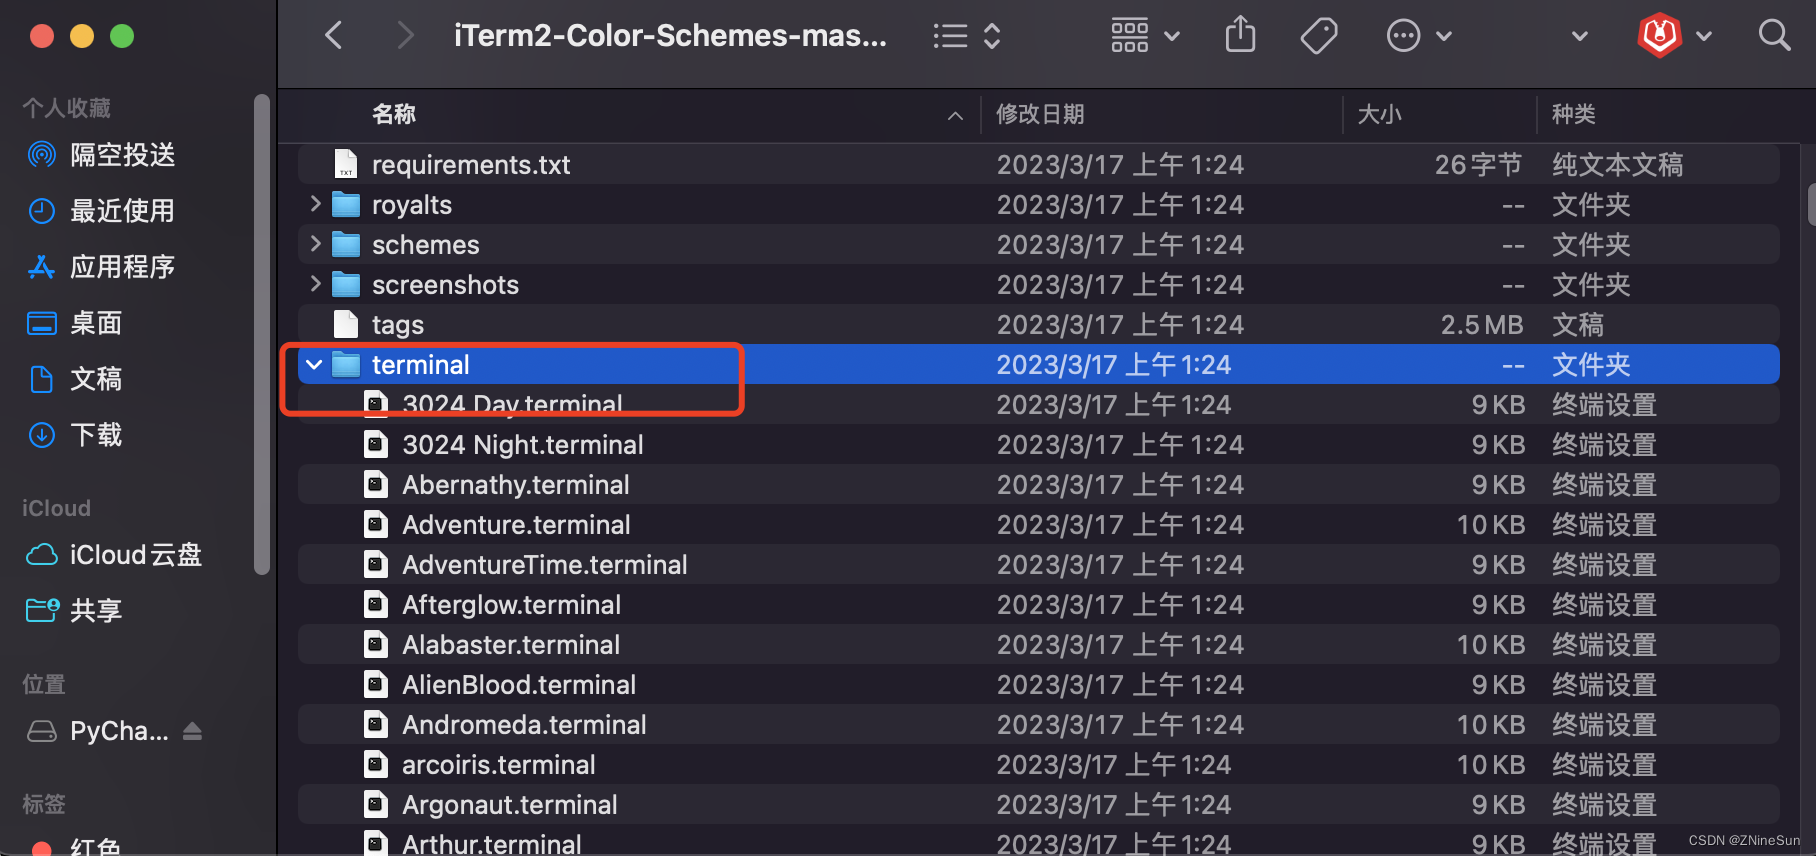Screen dimensions: 1816x856
Task: Click the Share toolbar icon
Action: 1240,36
